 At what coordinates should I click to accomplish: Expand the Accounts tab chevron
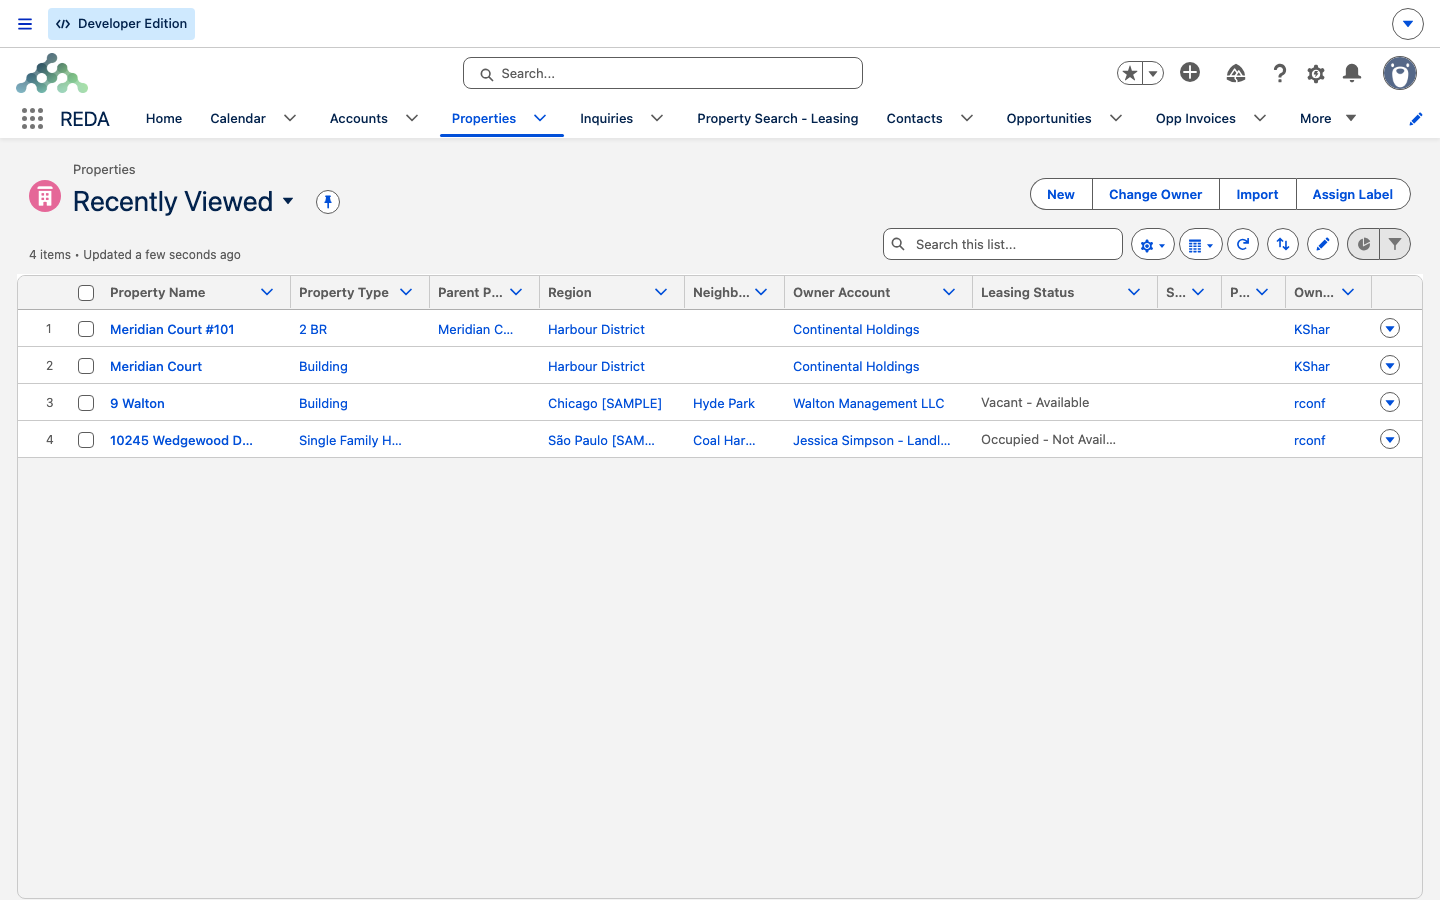412,118
